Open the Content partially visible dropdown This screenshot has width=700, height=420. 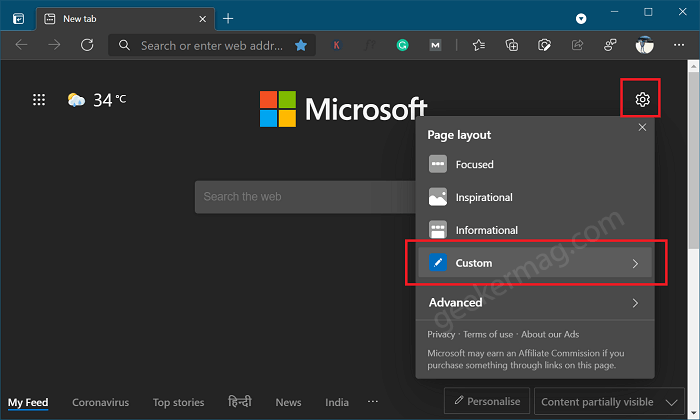(609, 402)
